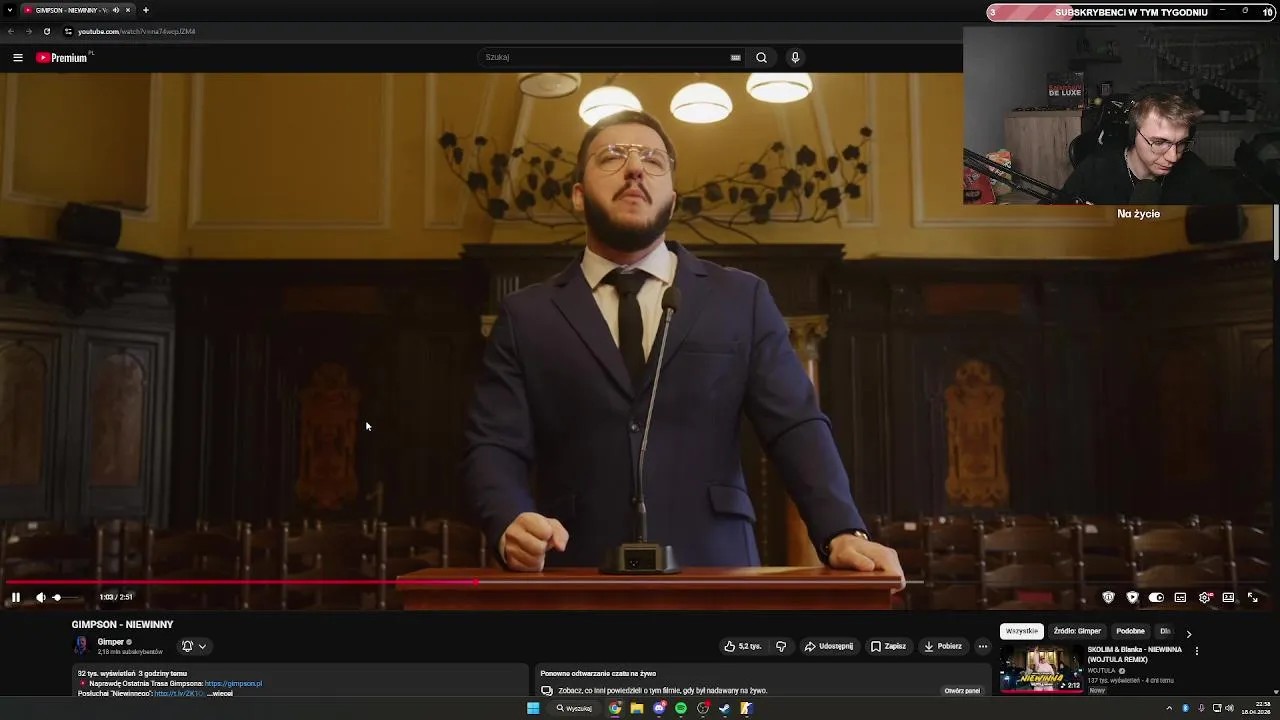The height and width of the screenshot is (720, 1280).
Task: Open the tab search dropdown arrow
Action: [8, 10]
